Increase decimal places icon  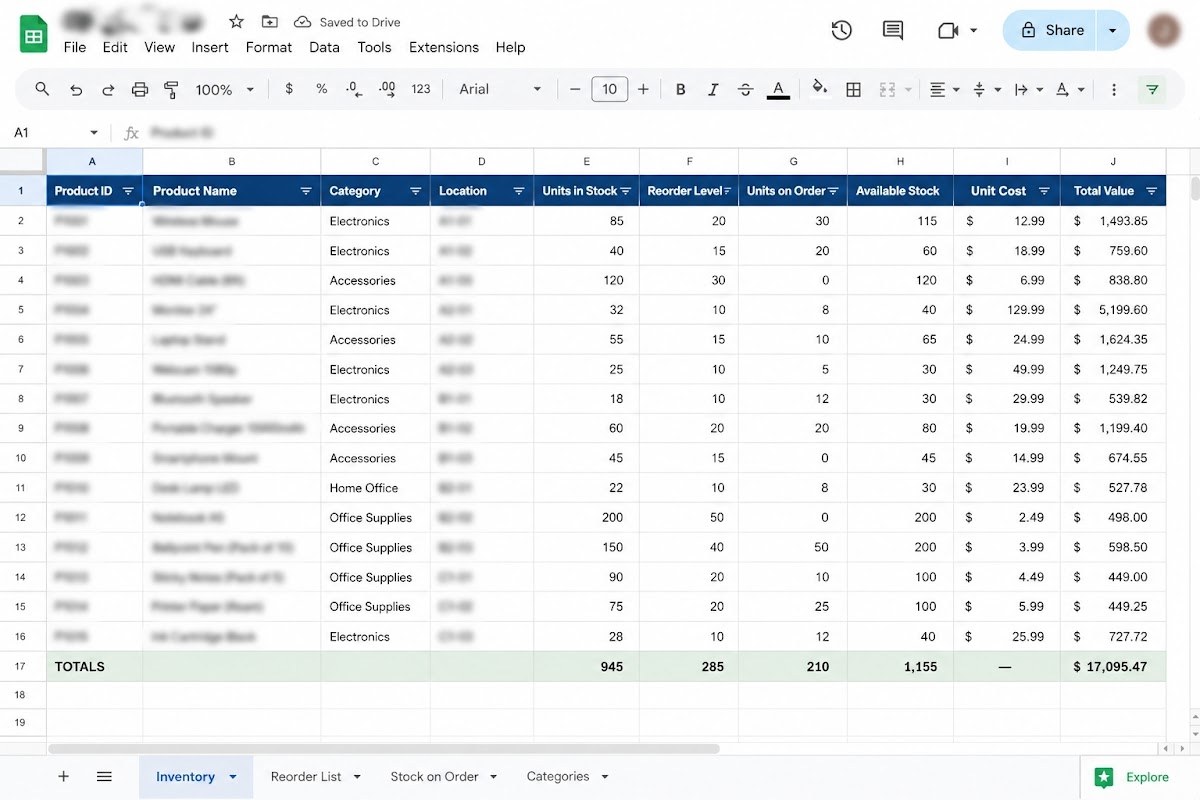[387, 89]
